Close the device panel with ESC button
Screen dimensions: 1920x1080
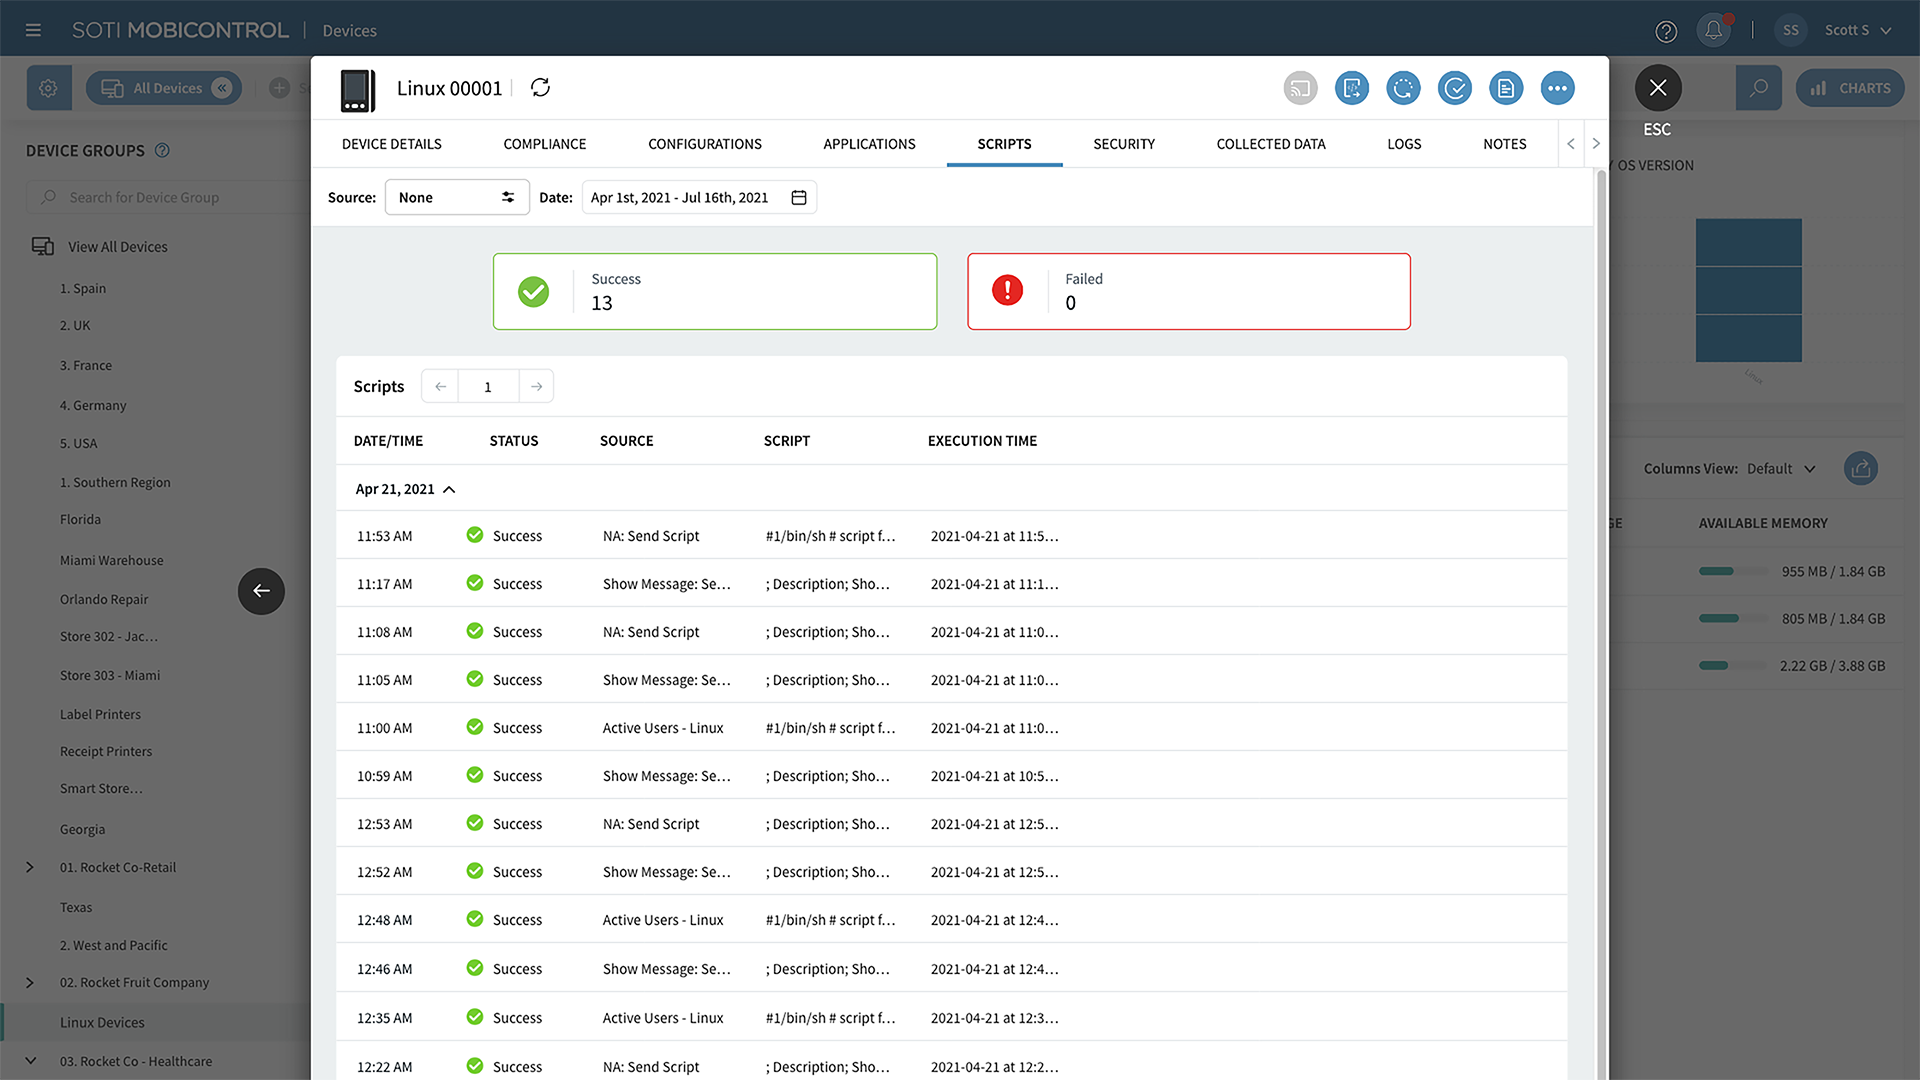click(x=1658, y=88)
